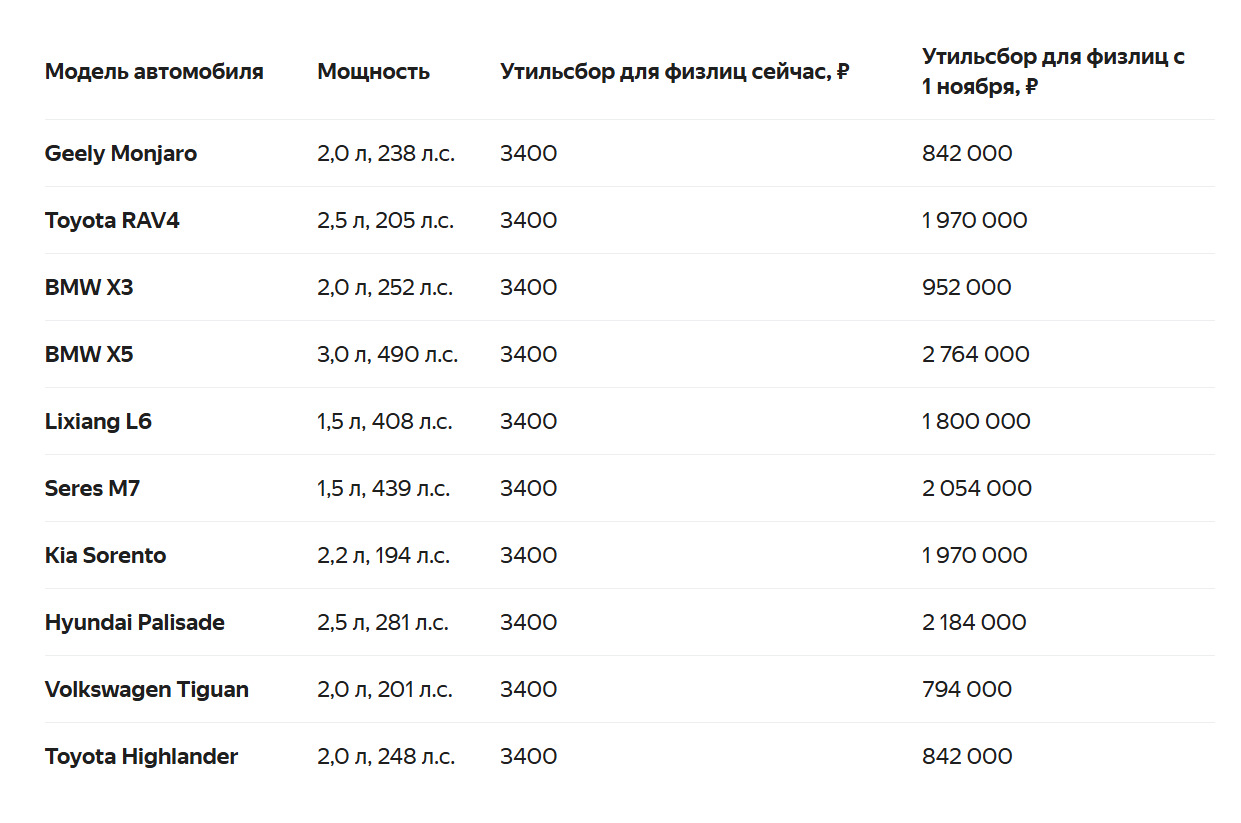Click the 794 000 fee for Tiguan
This screenshot has height=823, width=1241.
[x=966, y=690]
